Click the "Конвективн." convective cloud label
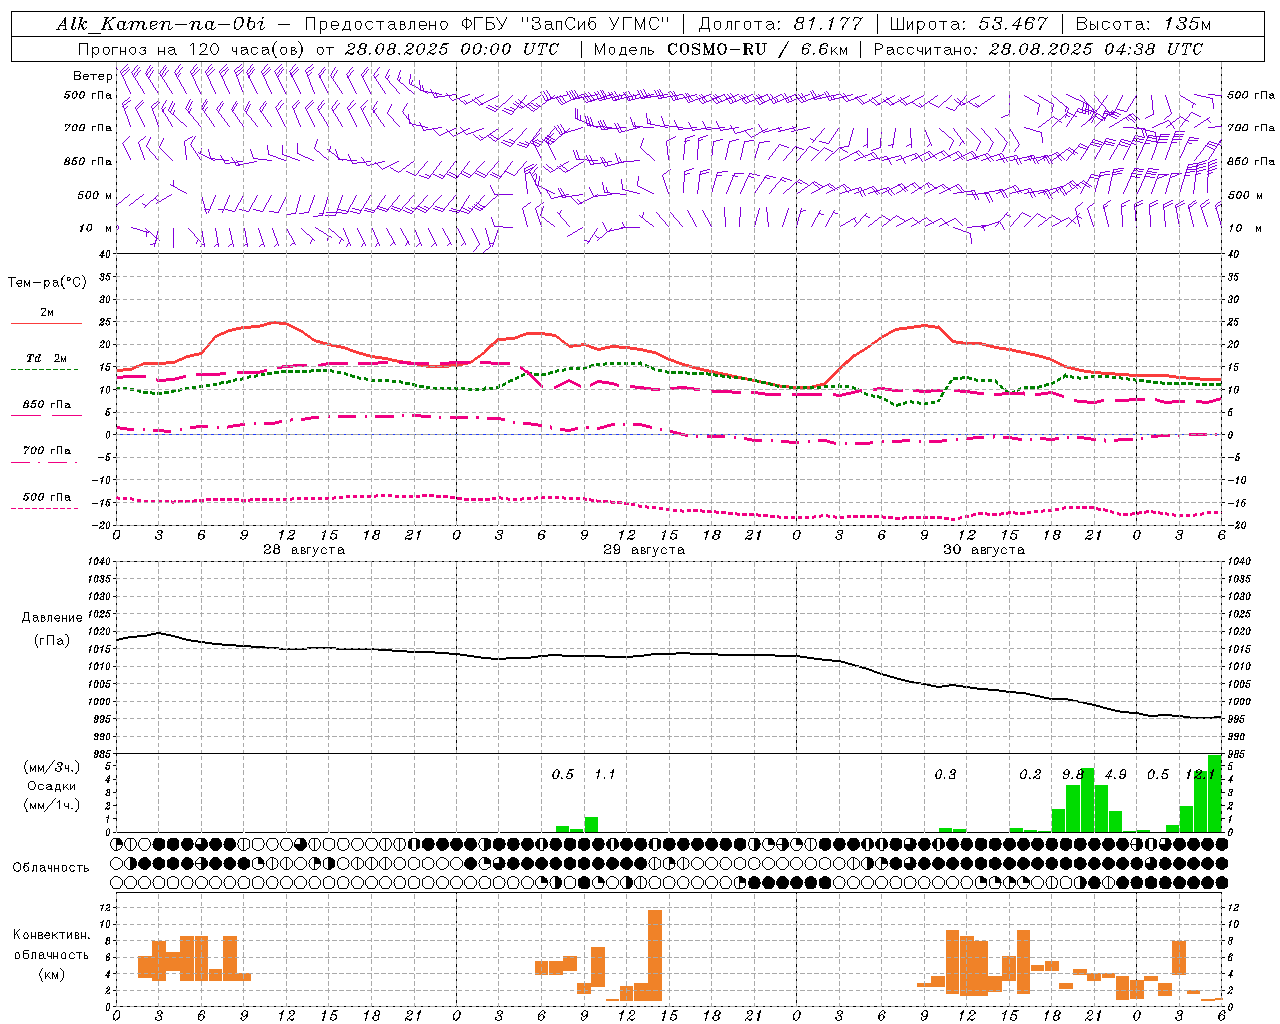Viewport: 1280px width, 1024px height. click(x=51, y=935)
